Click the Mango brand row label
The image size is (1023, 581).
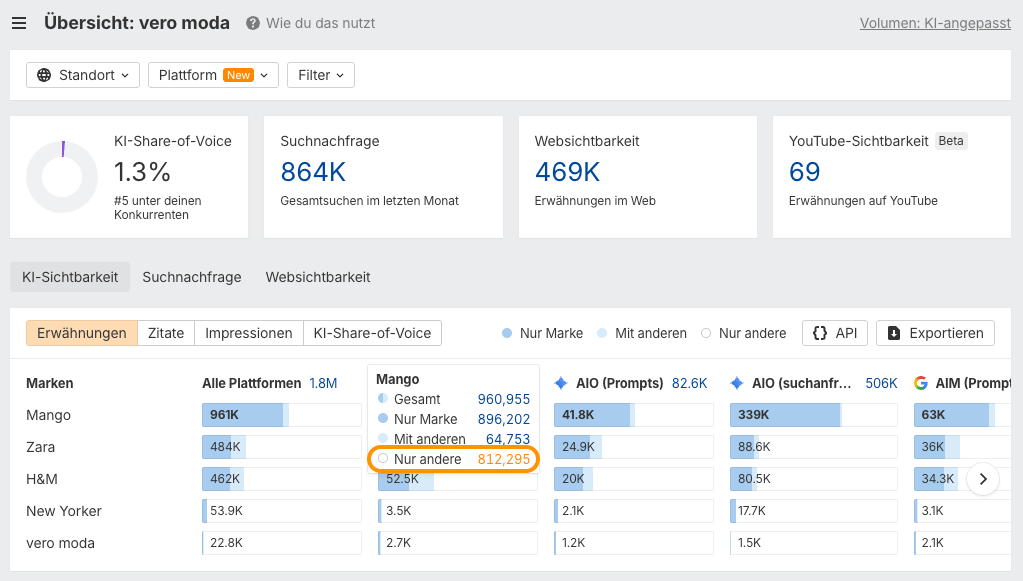48,415
